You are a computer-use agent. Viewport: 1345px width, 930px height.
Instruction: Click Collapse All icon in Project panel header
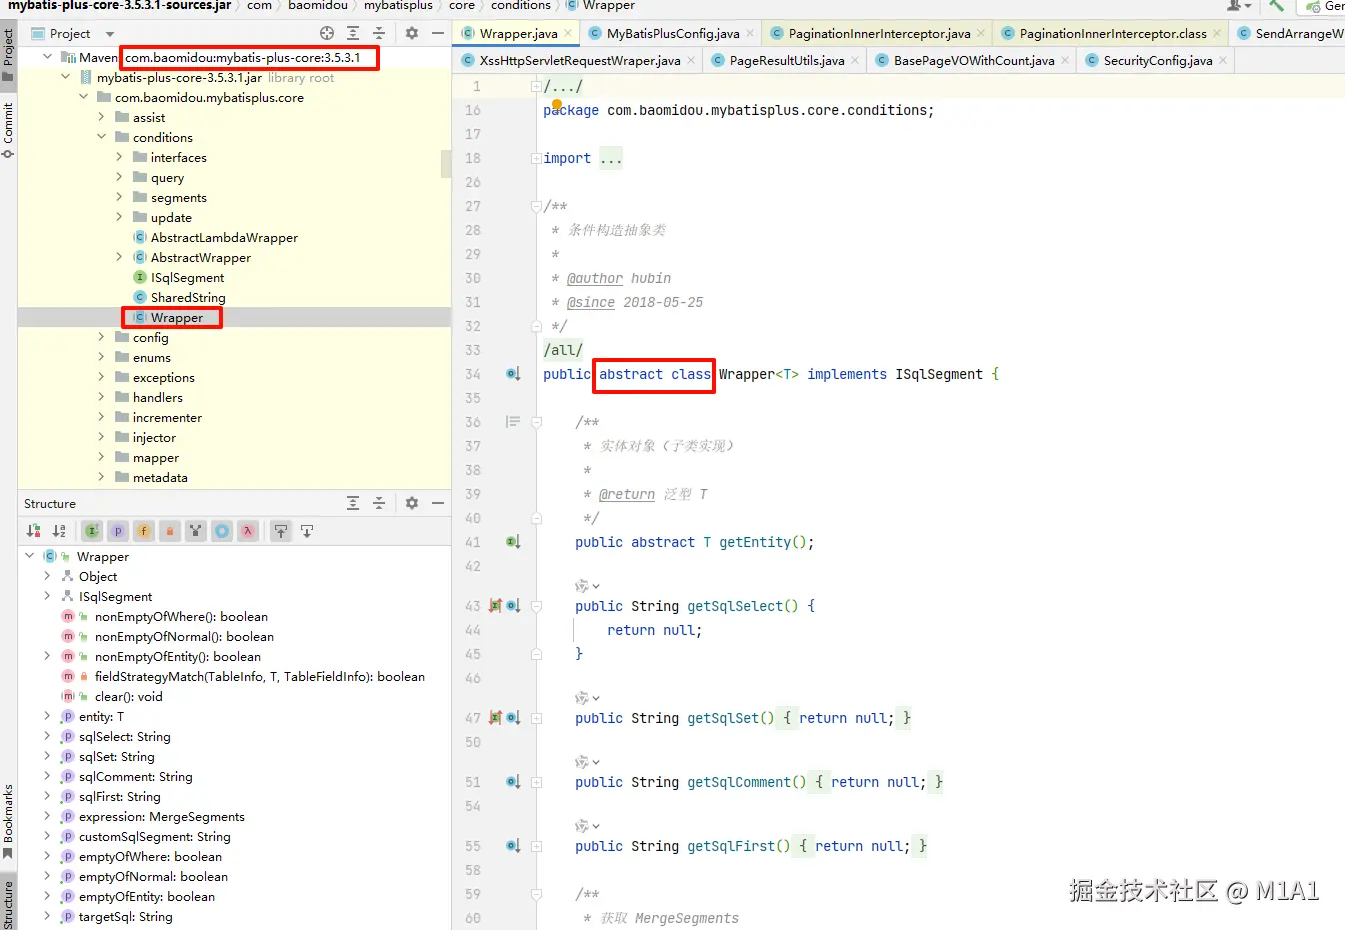[379, 33]
